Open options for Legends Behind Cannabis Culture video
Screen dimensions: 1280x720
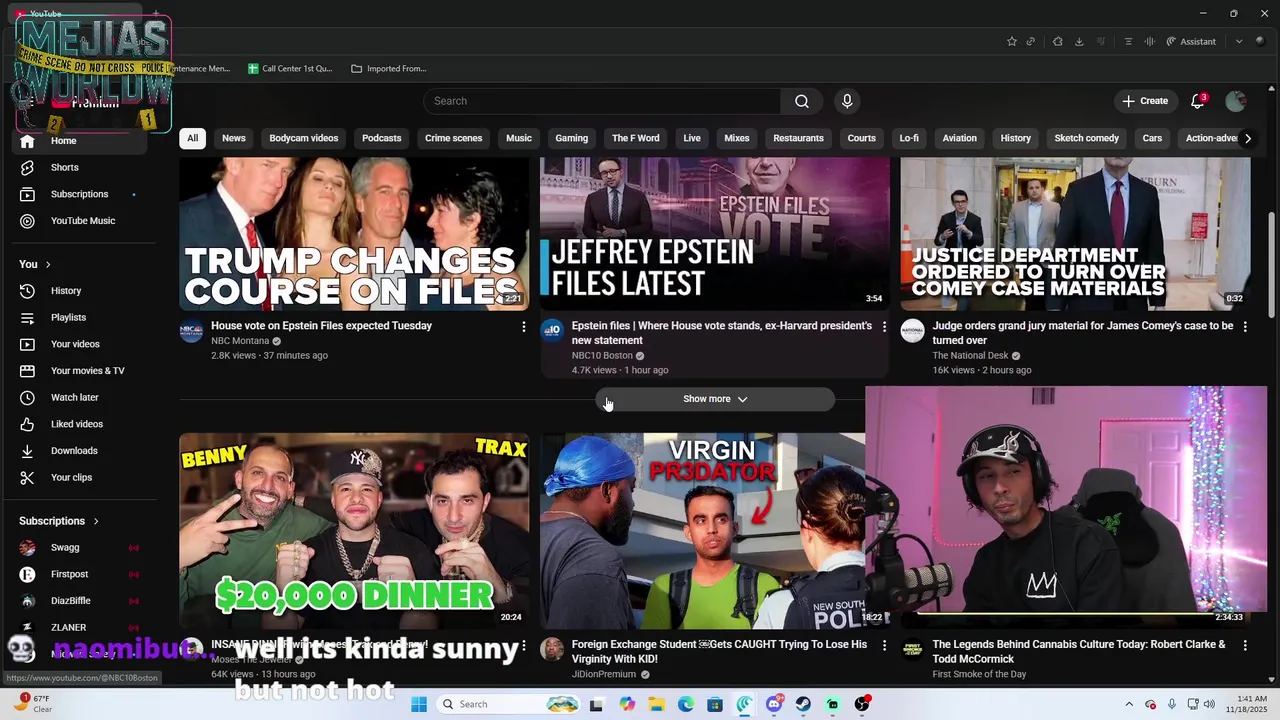pyautogui.click(x=1245, y=646)
